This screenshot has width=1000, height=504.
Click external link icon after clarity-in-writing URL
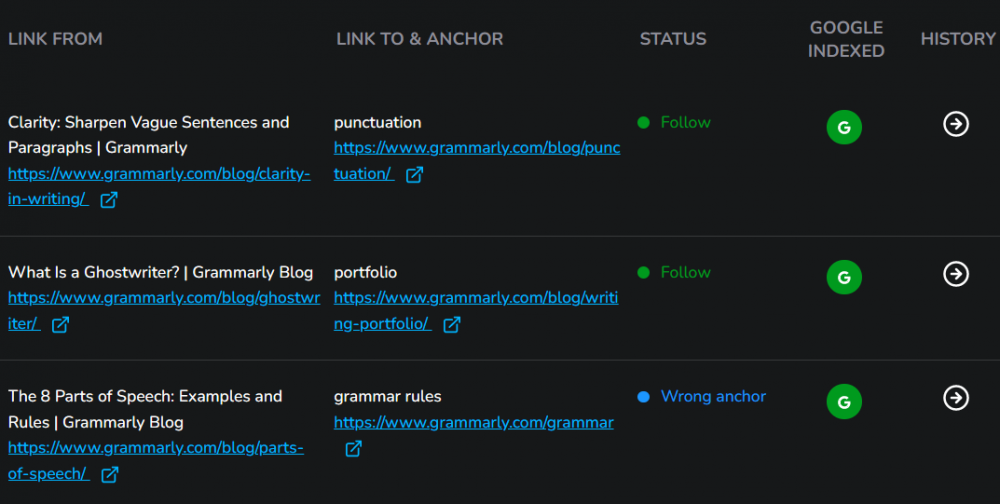pos(108,200)
